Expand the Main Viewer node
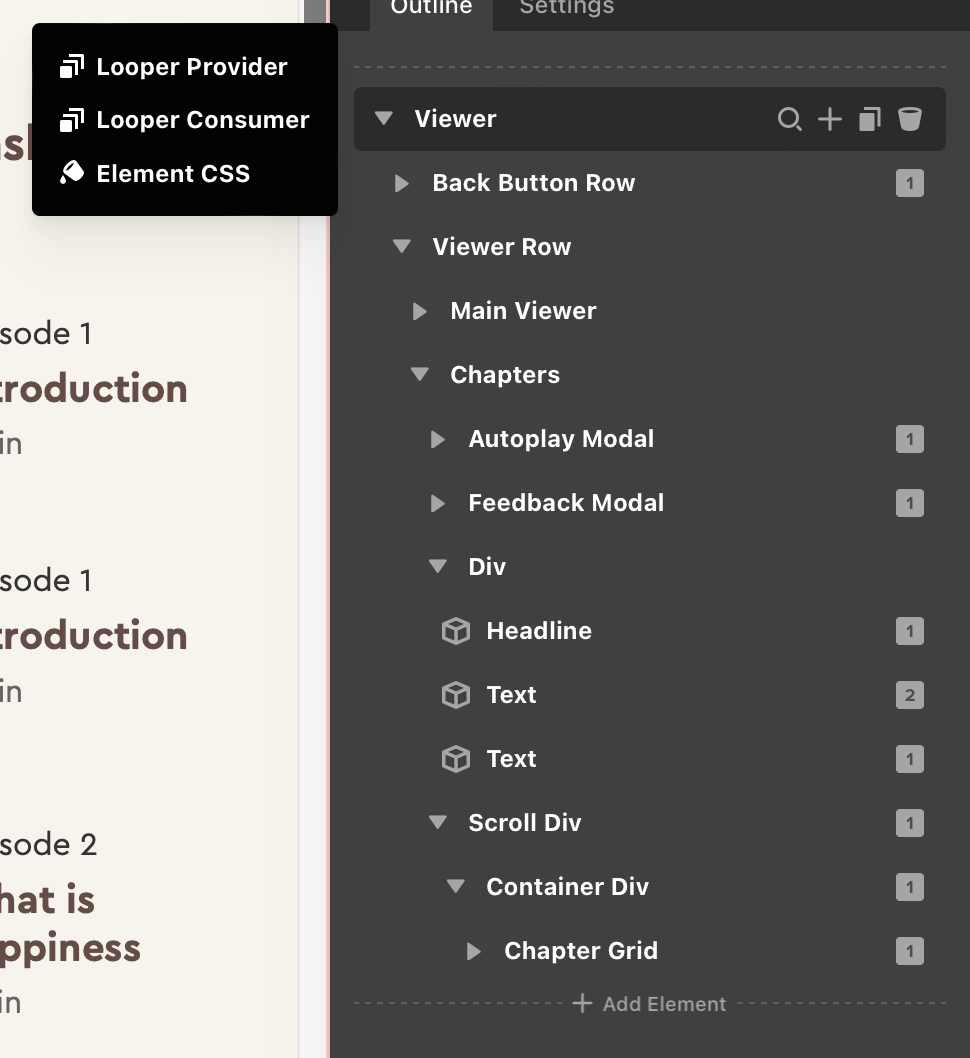Image resolution: width=970 pixels, height=1058 pixels. (420, 311)
